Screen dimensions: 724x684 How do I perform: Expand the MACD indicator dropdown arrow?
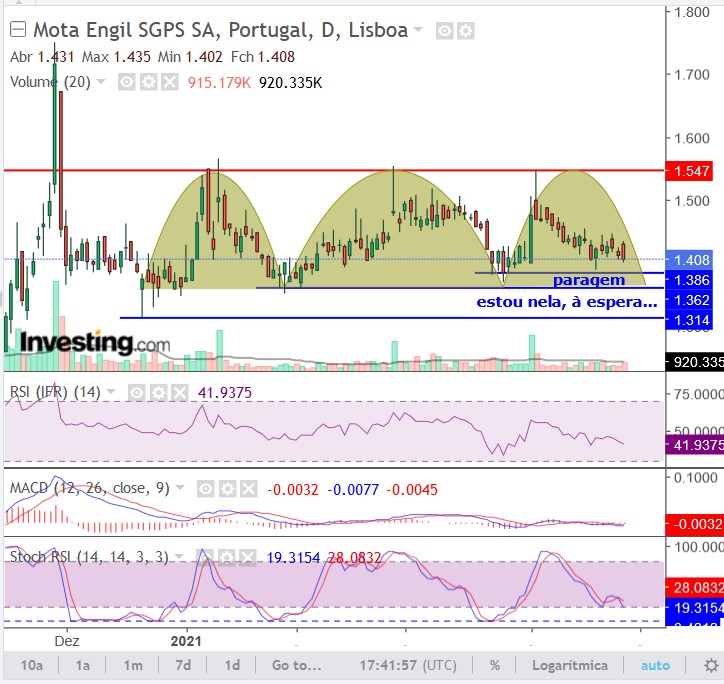tap(181, 488)
